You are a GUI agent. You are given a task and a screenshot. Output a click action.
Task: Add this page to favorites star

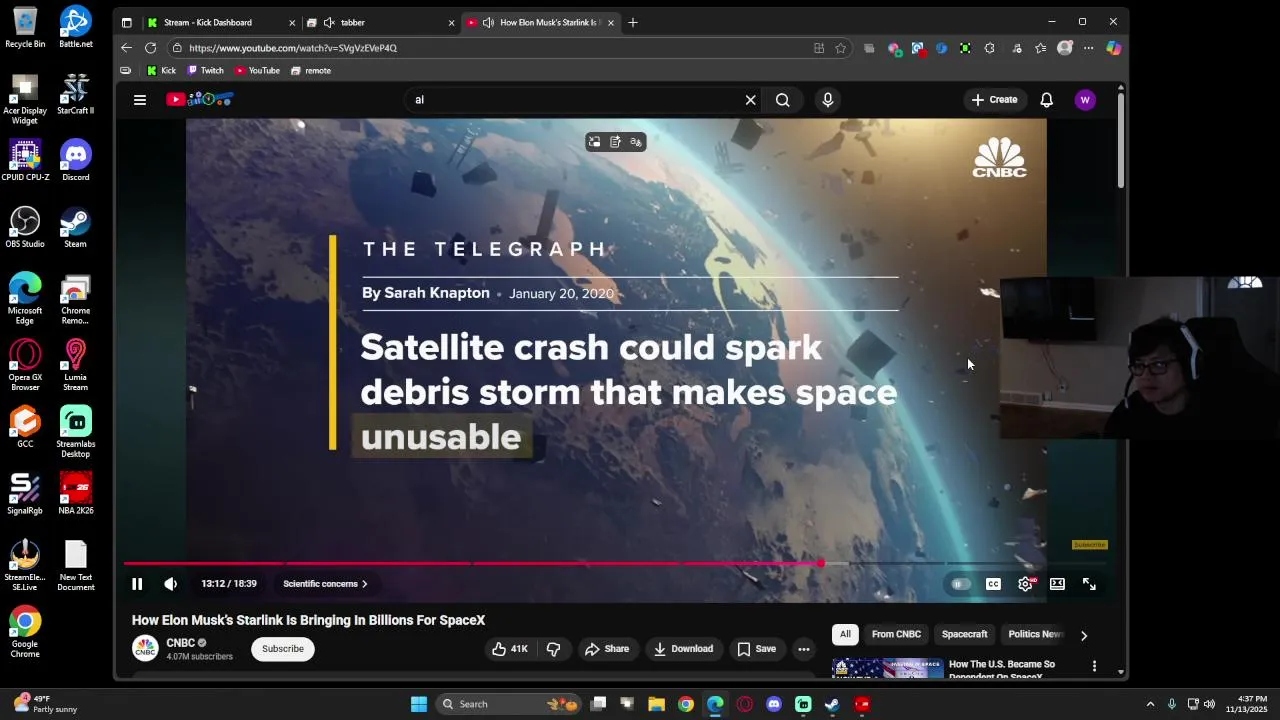(x=841, y=48)
